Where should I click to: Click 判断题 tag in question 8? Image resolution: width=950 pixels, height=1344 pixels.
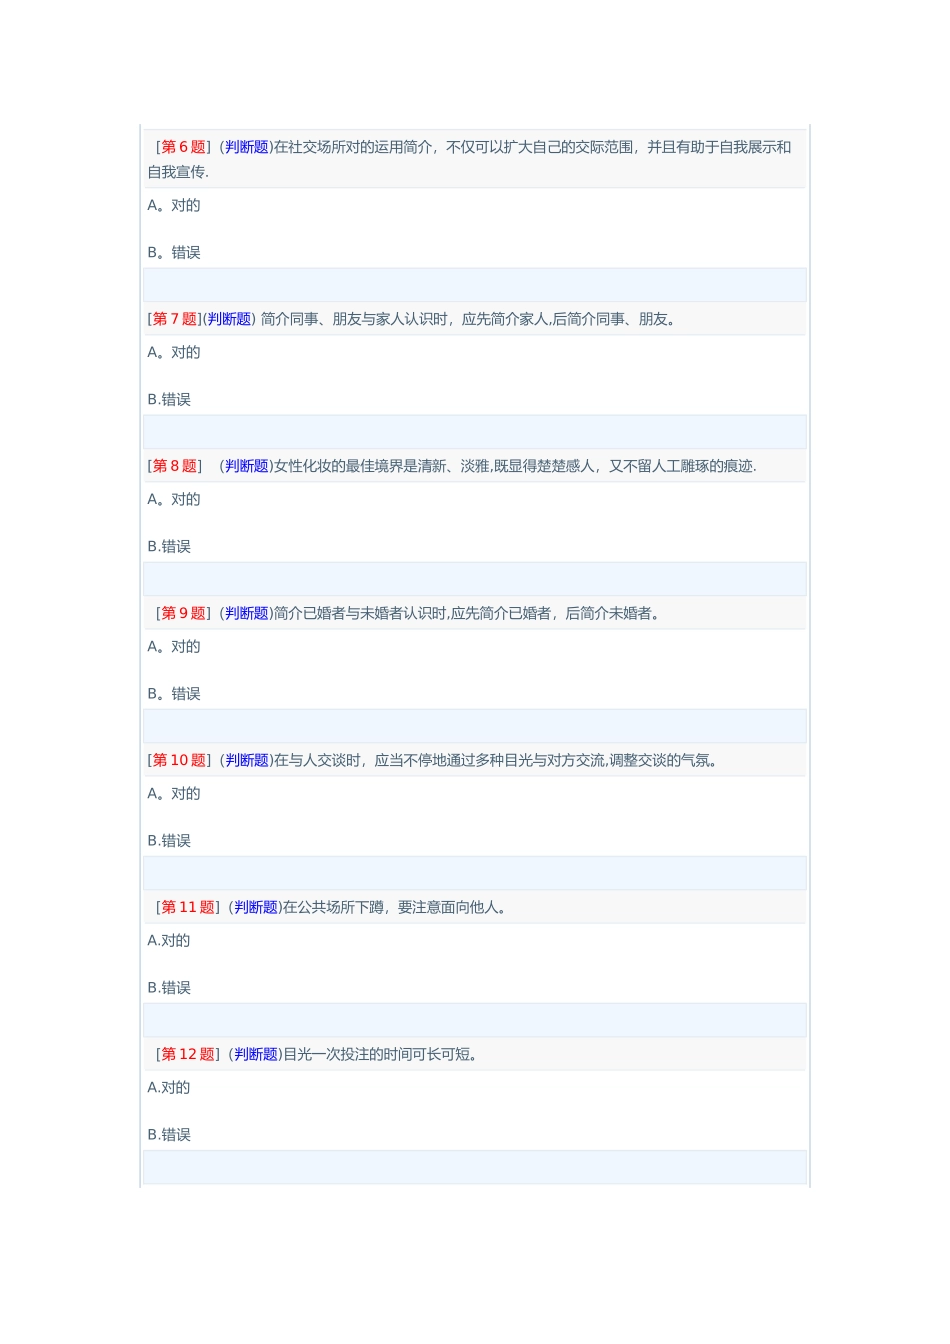[247, 466]
